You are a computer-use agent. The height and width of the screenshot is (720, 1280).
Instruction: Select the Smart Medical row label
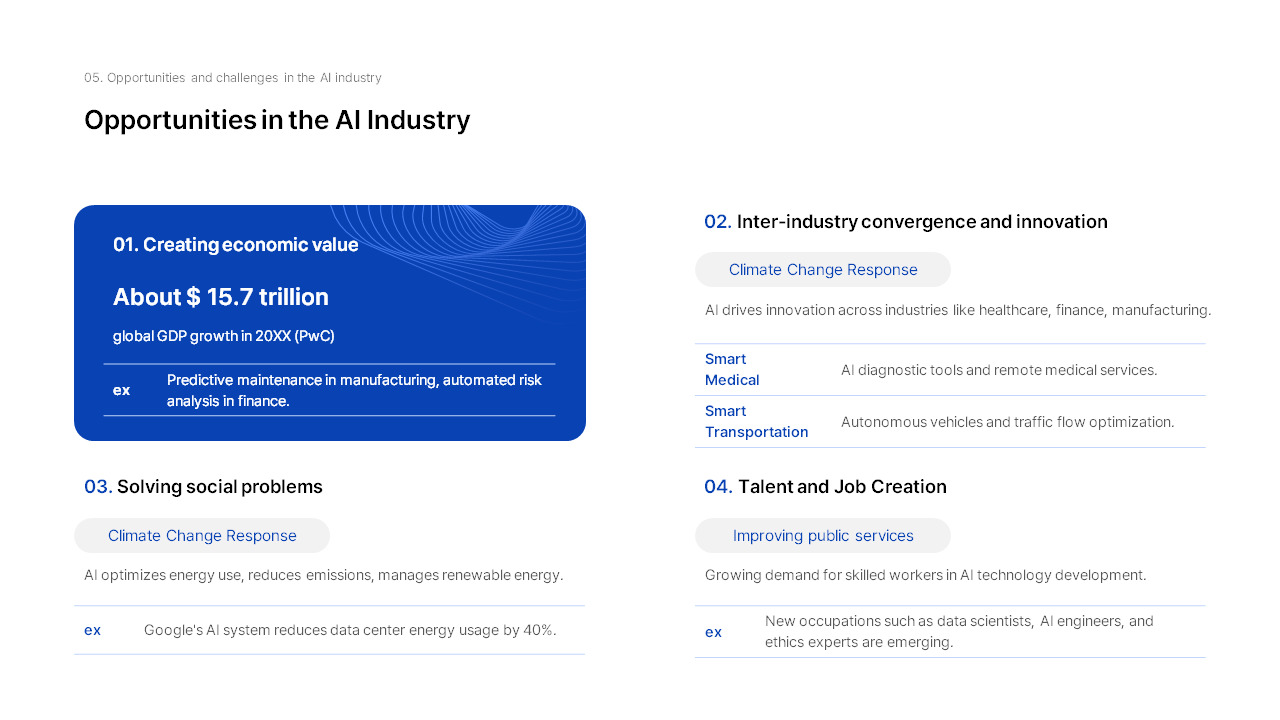click(x=732, y=370)
